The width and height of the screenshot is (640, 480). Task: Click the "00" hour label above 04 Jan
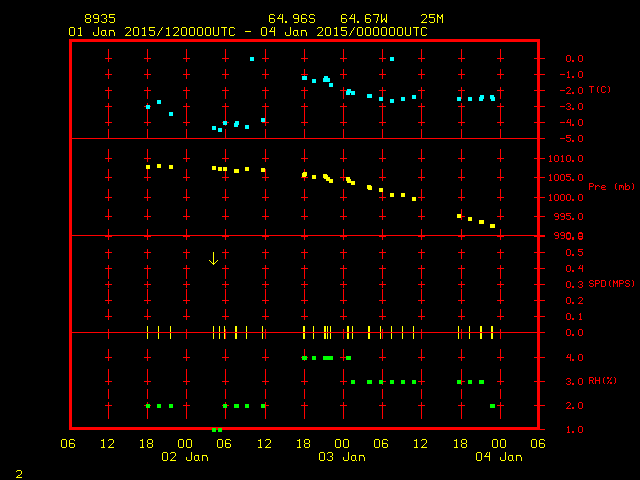pyautogui.click(x=499, y=444)
